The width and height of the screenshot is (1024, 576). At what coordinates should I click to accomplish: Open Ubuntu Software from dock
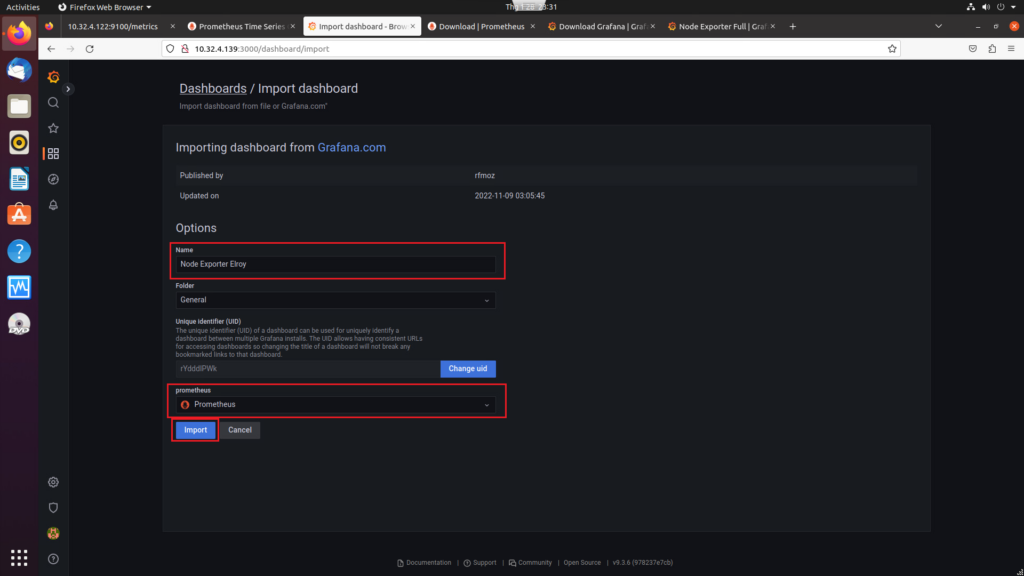(x=19, y=215)
